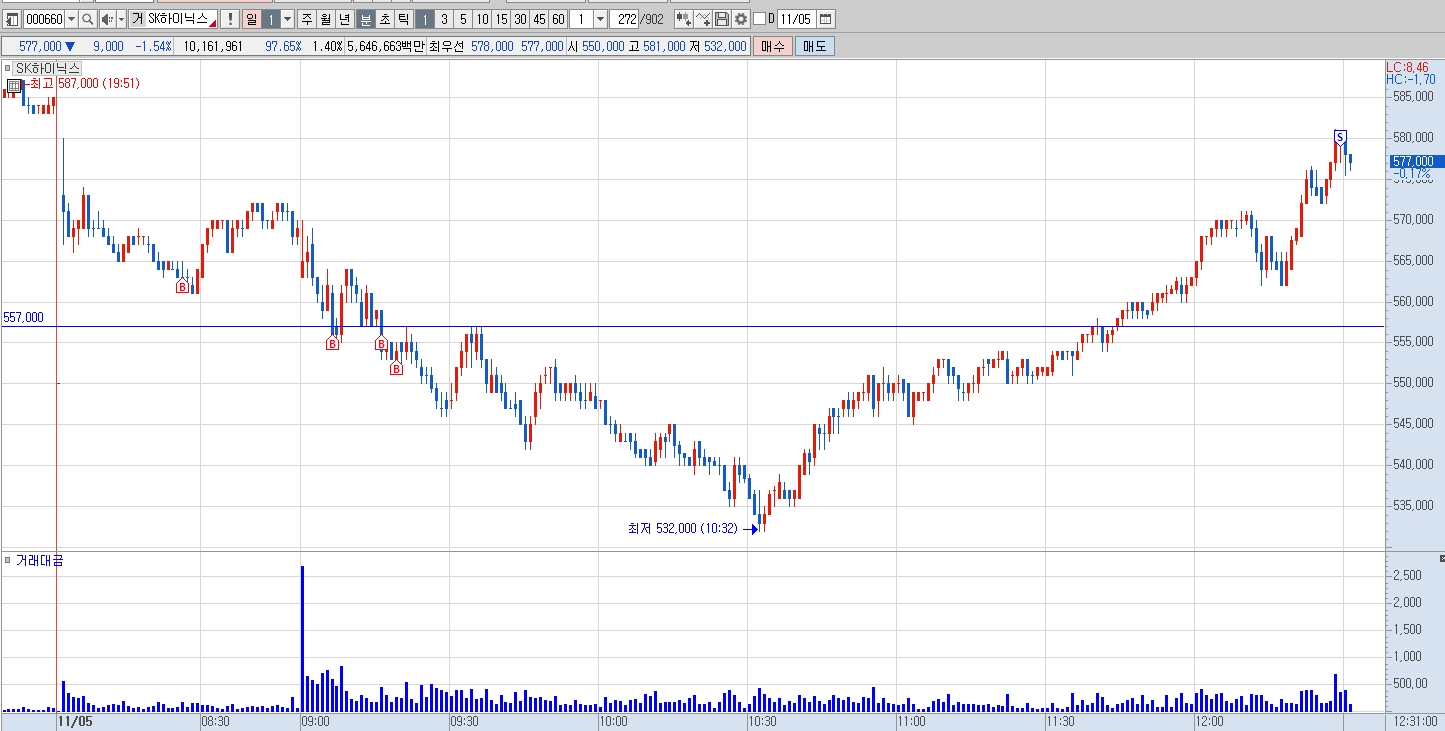Image resolution: width=1445 pixels, height=731 pixels.
Task: Expand the stock code 000660 dropdown
Action: click(x=70, y=19)
